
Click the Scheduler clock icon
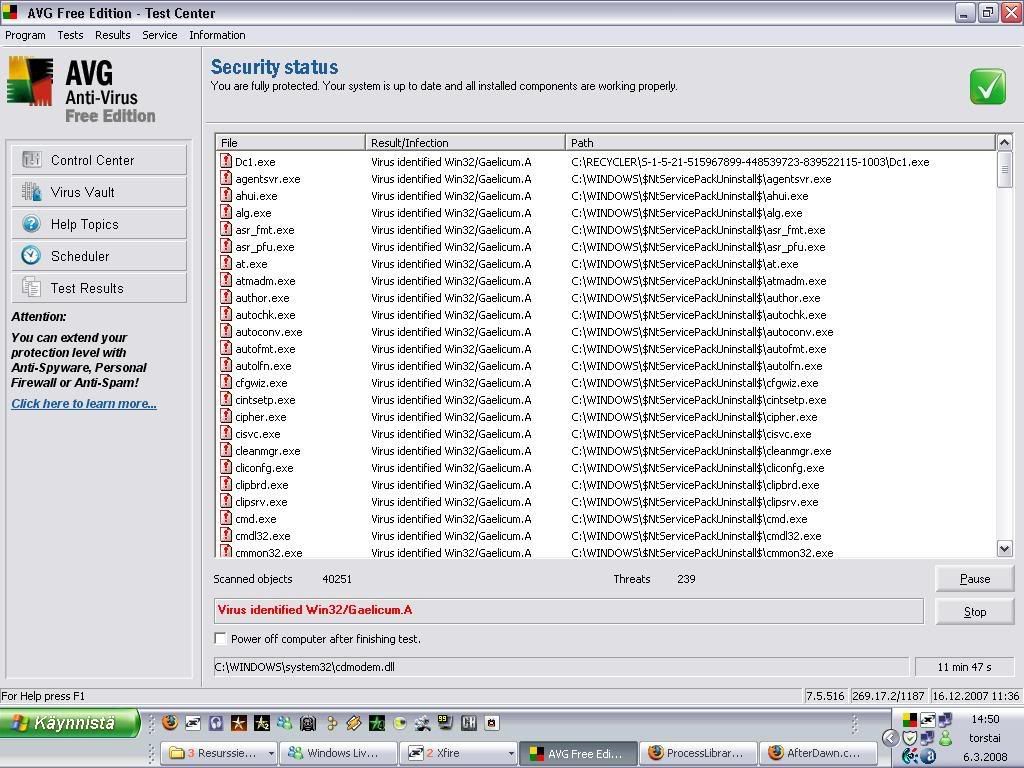point(31,255)
